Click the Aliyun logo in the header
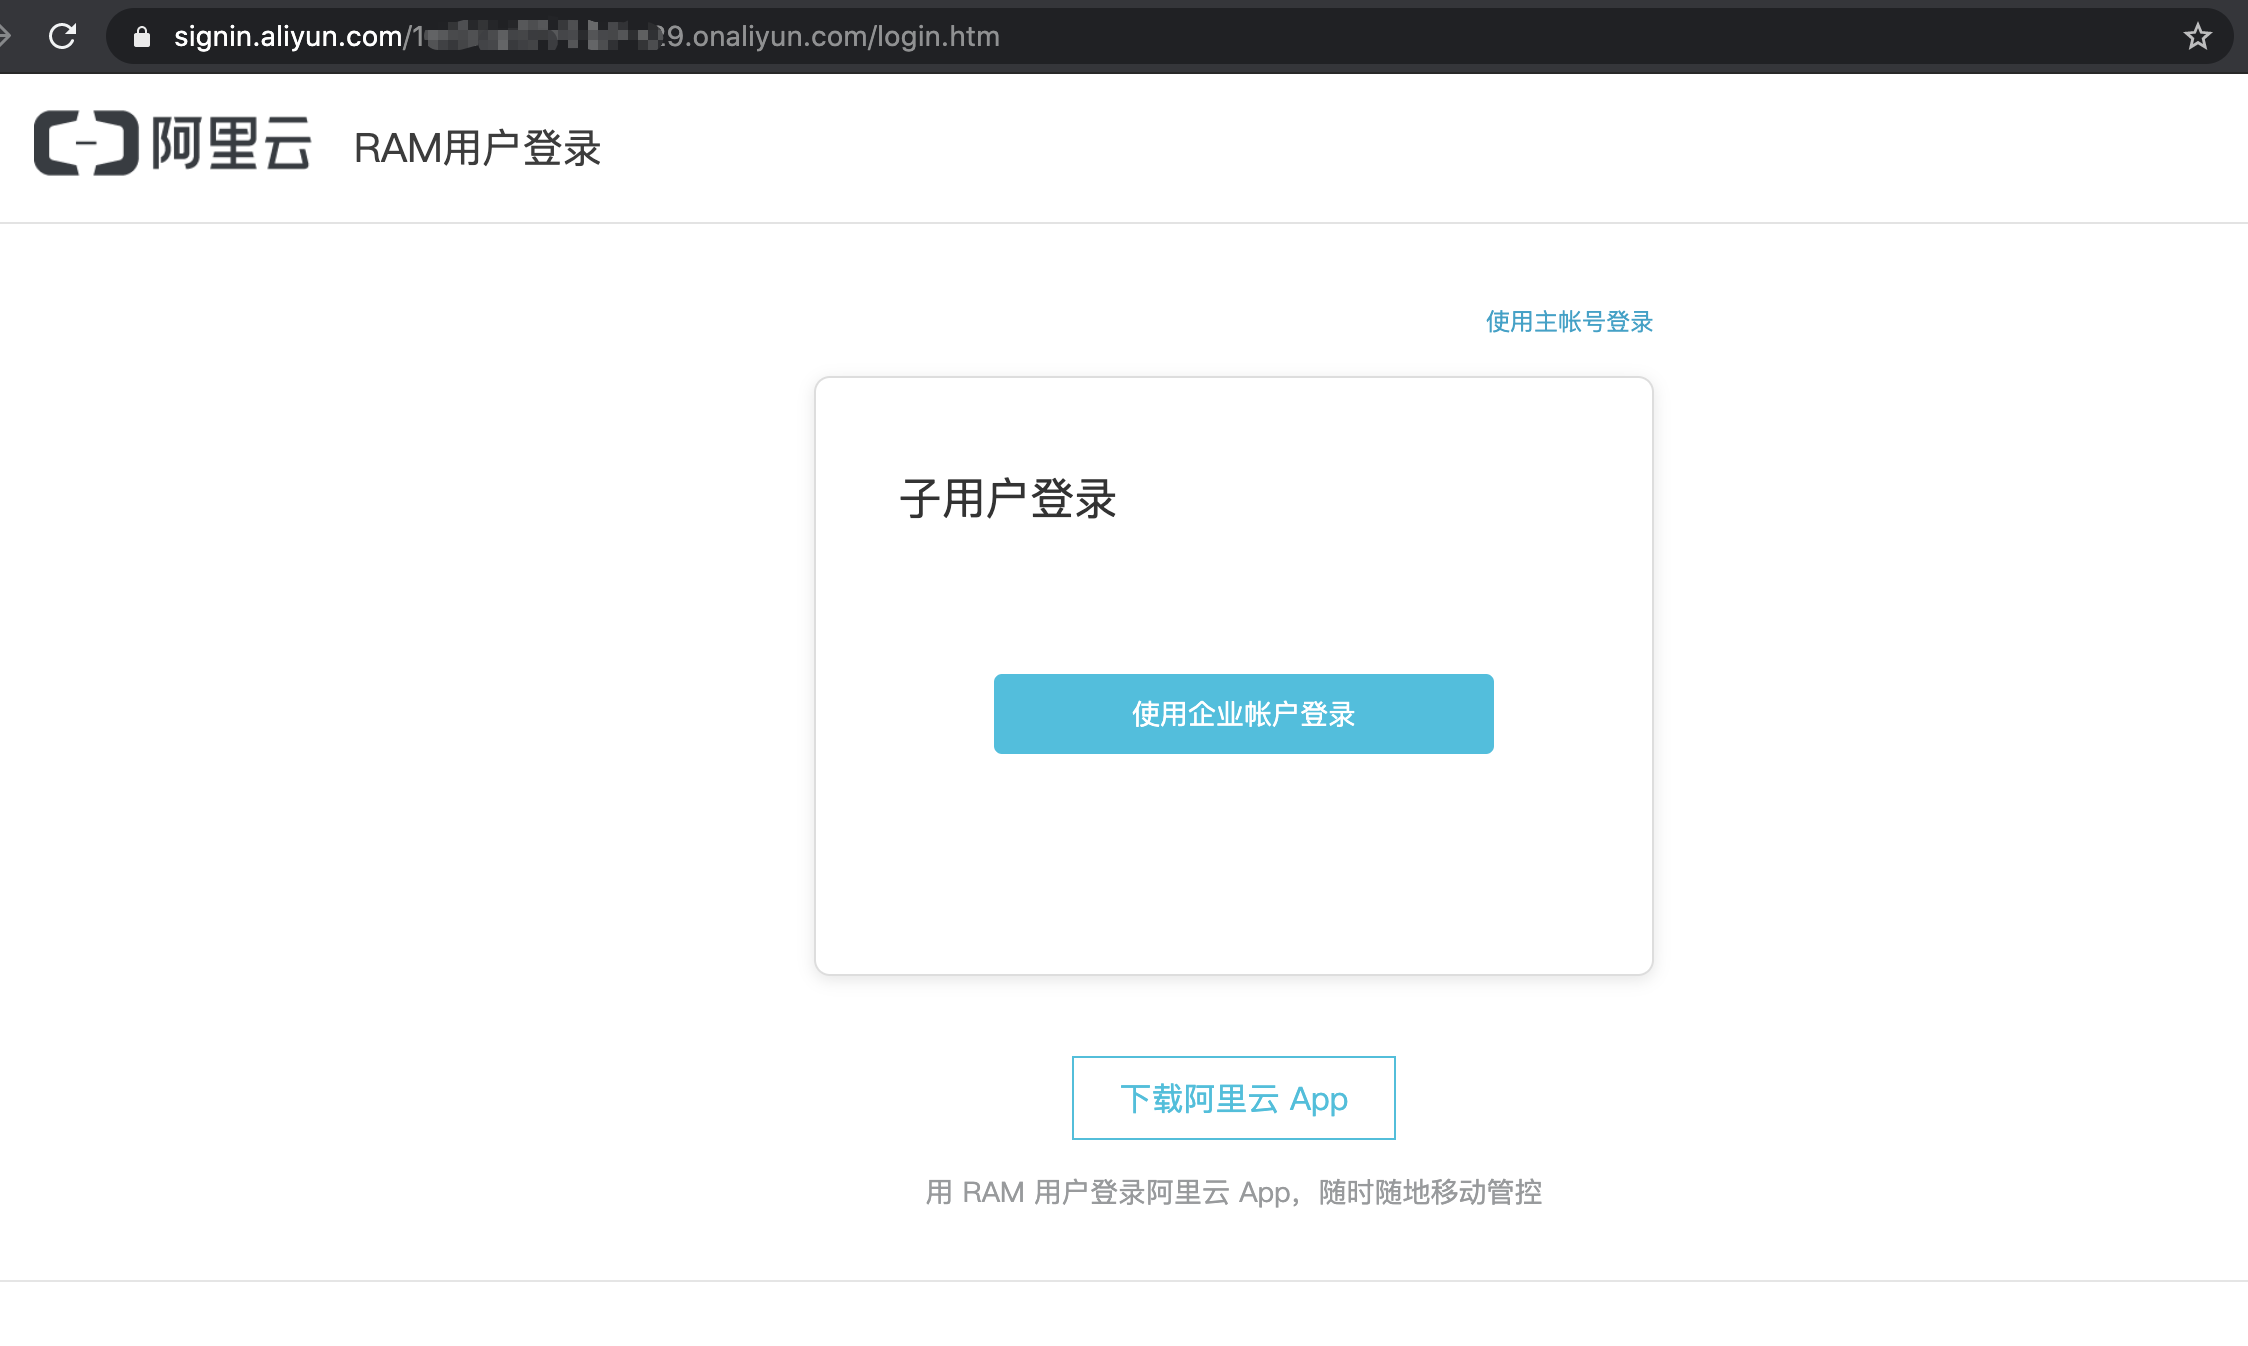 click(x=172, y=143)
